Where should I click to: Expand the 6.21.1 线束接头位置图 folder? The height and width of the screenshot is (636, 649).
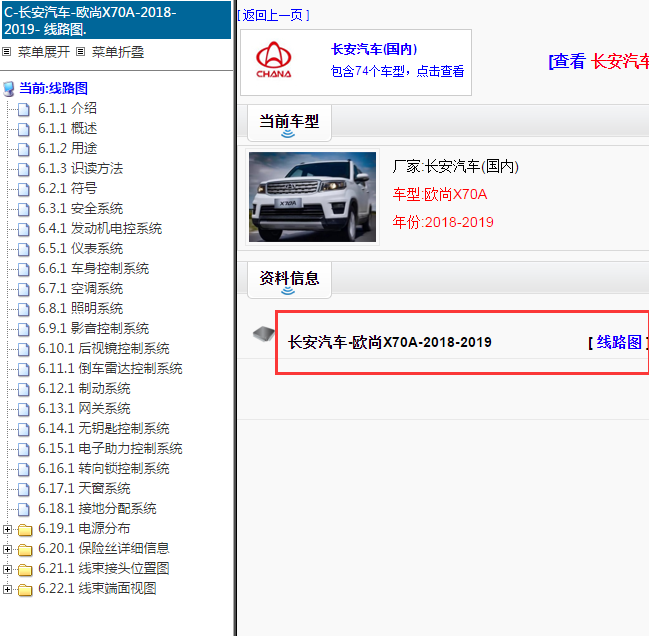(7, 569)
